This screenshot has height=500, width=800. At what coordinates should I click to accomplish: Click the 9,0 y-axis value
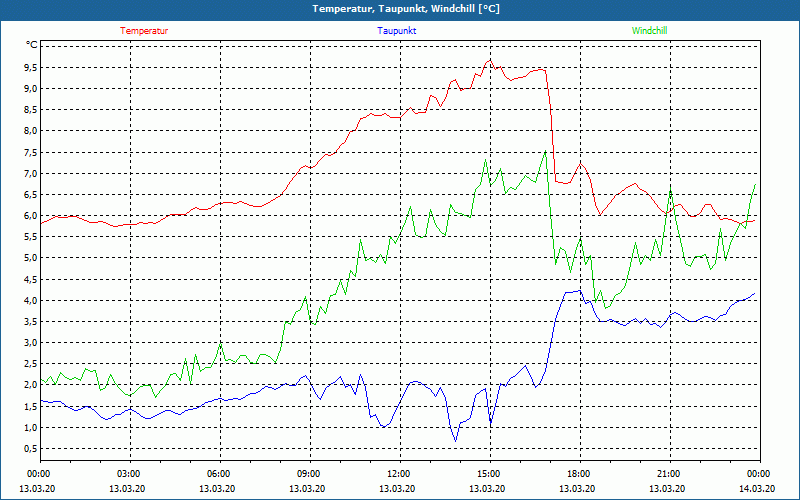31,89
